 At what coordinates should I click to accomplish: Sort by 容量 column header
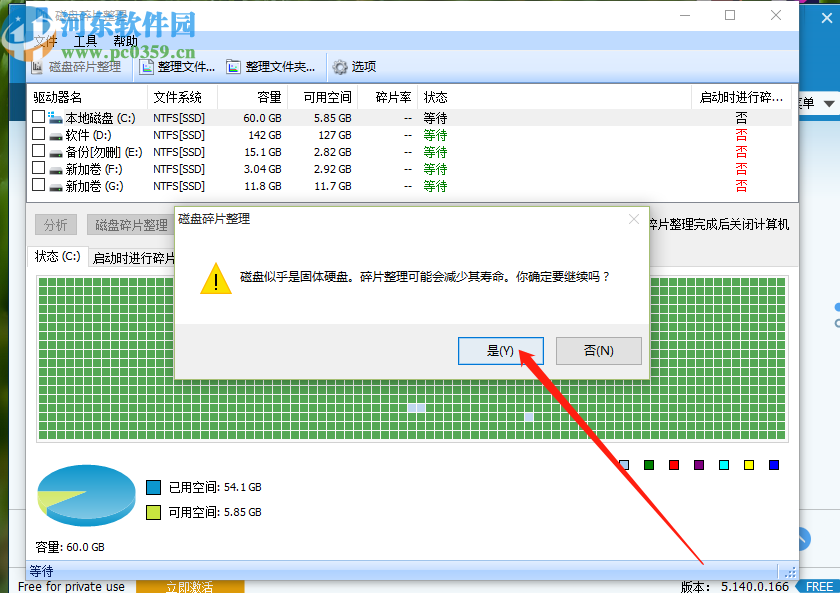point(253,97)
